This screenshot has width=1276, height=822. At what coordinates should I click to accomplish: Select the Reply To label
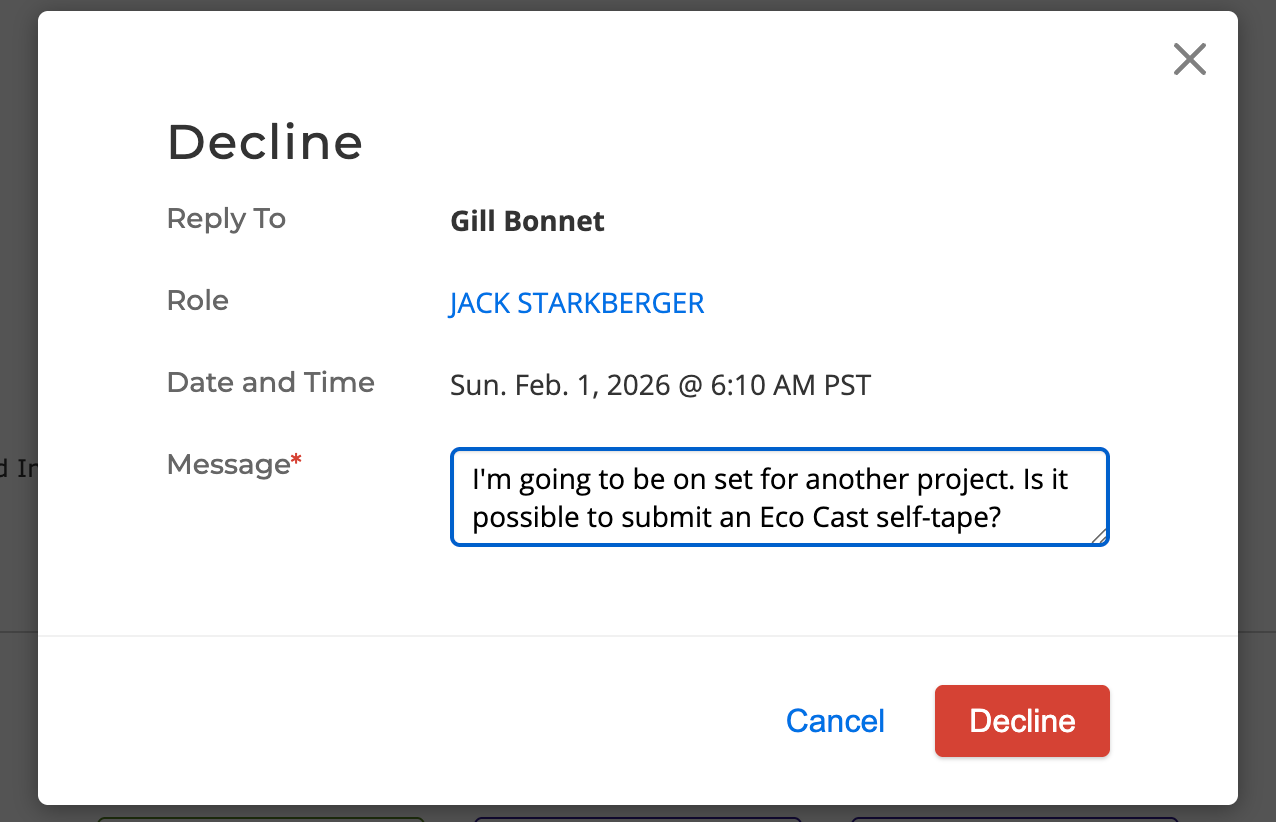(x=226, y=218)
